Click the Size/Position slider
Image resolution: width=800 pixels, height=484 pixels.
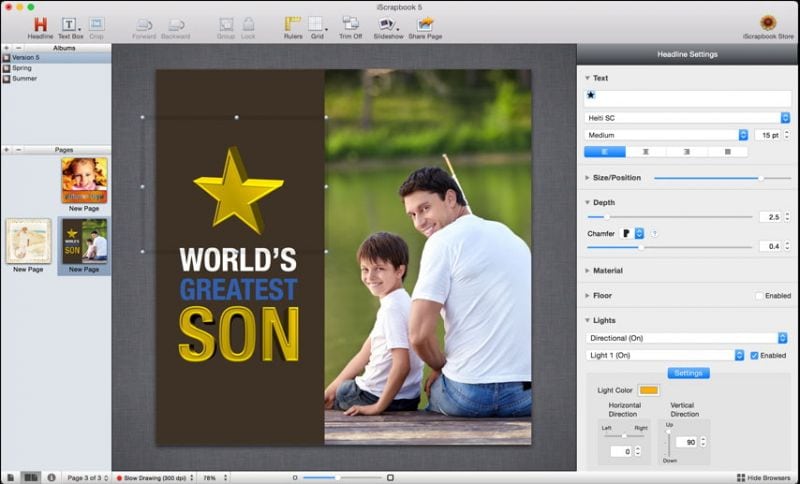click(722, 178)
